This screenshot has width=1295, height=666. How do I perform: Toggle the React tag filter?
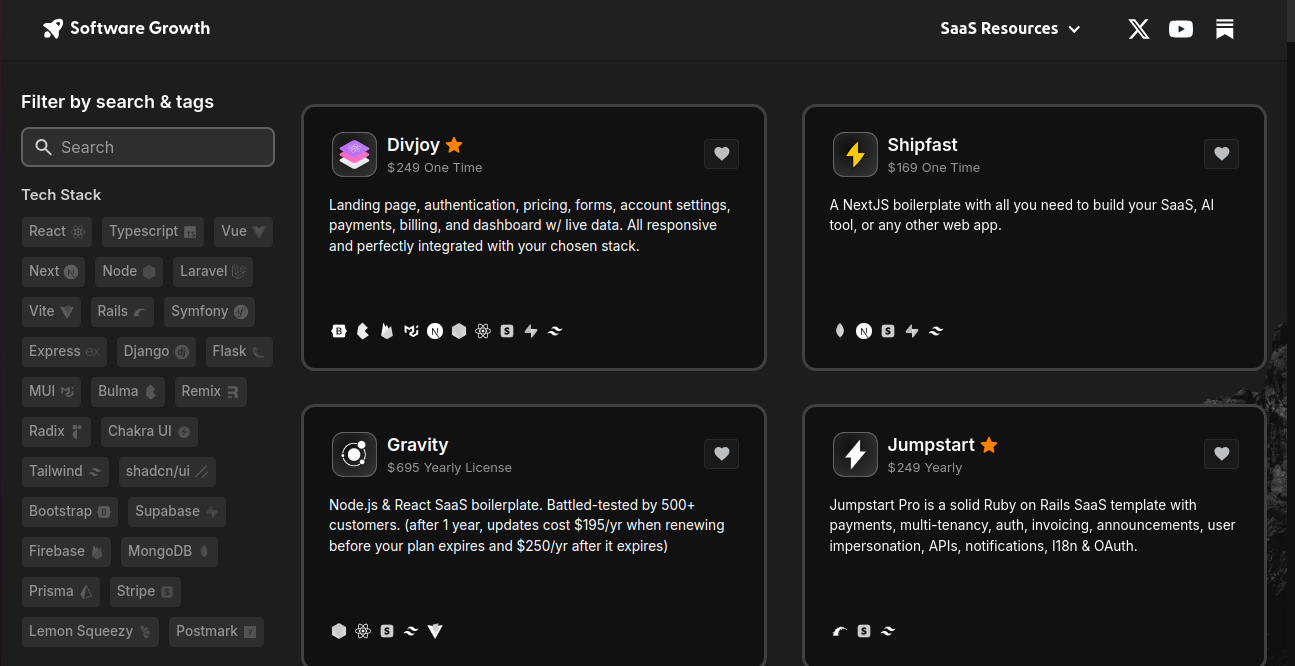click(x=57, y=231)
